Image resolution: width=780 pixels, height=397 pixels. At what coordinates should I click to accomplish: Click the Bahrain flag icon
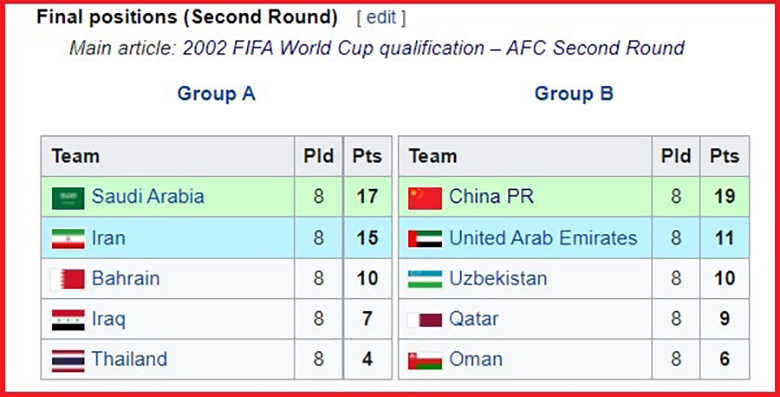(68, 279)
